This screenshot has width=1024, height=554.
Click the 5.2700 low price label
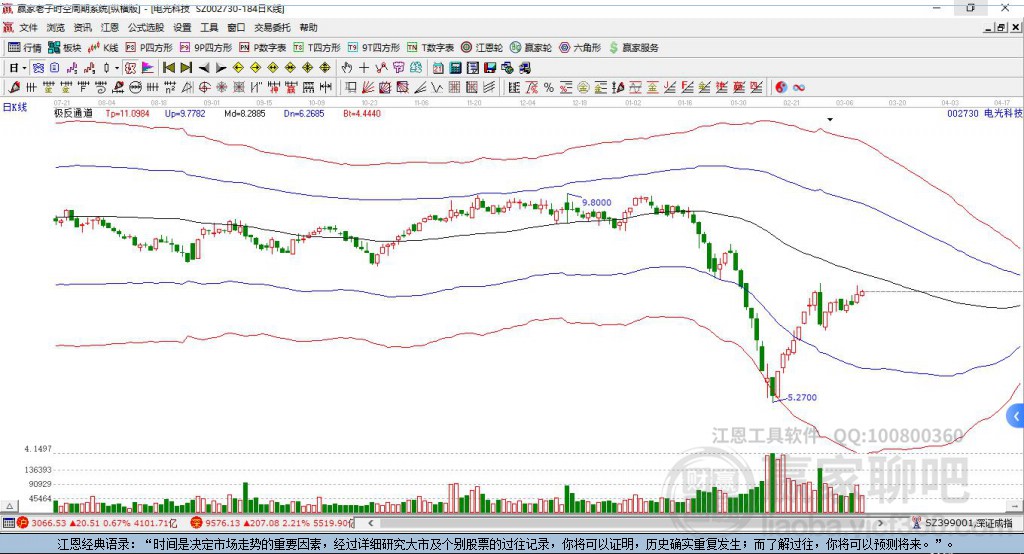coord(802,397)
